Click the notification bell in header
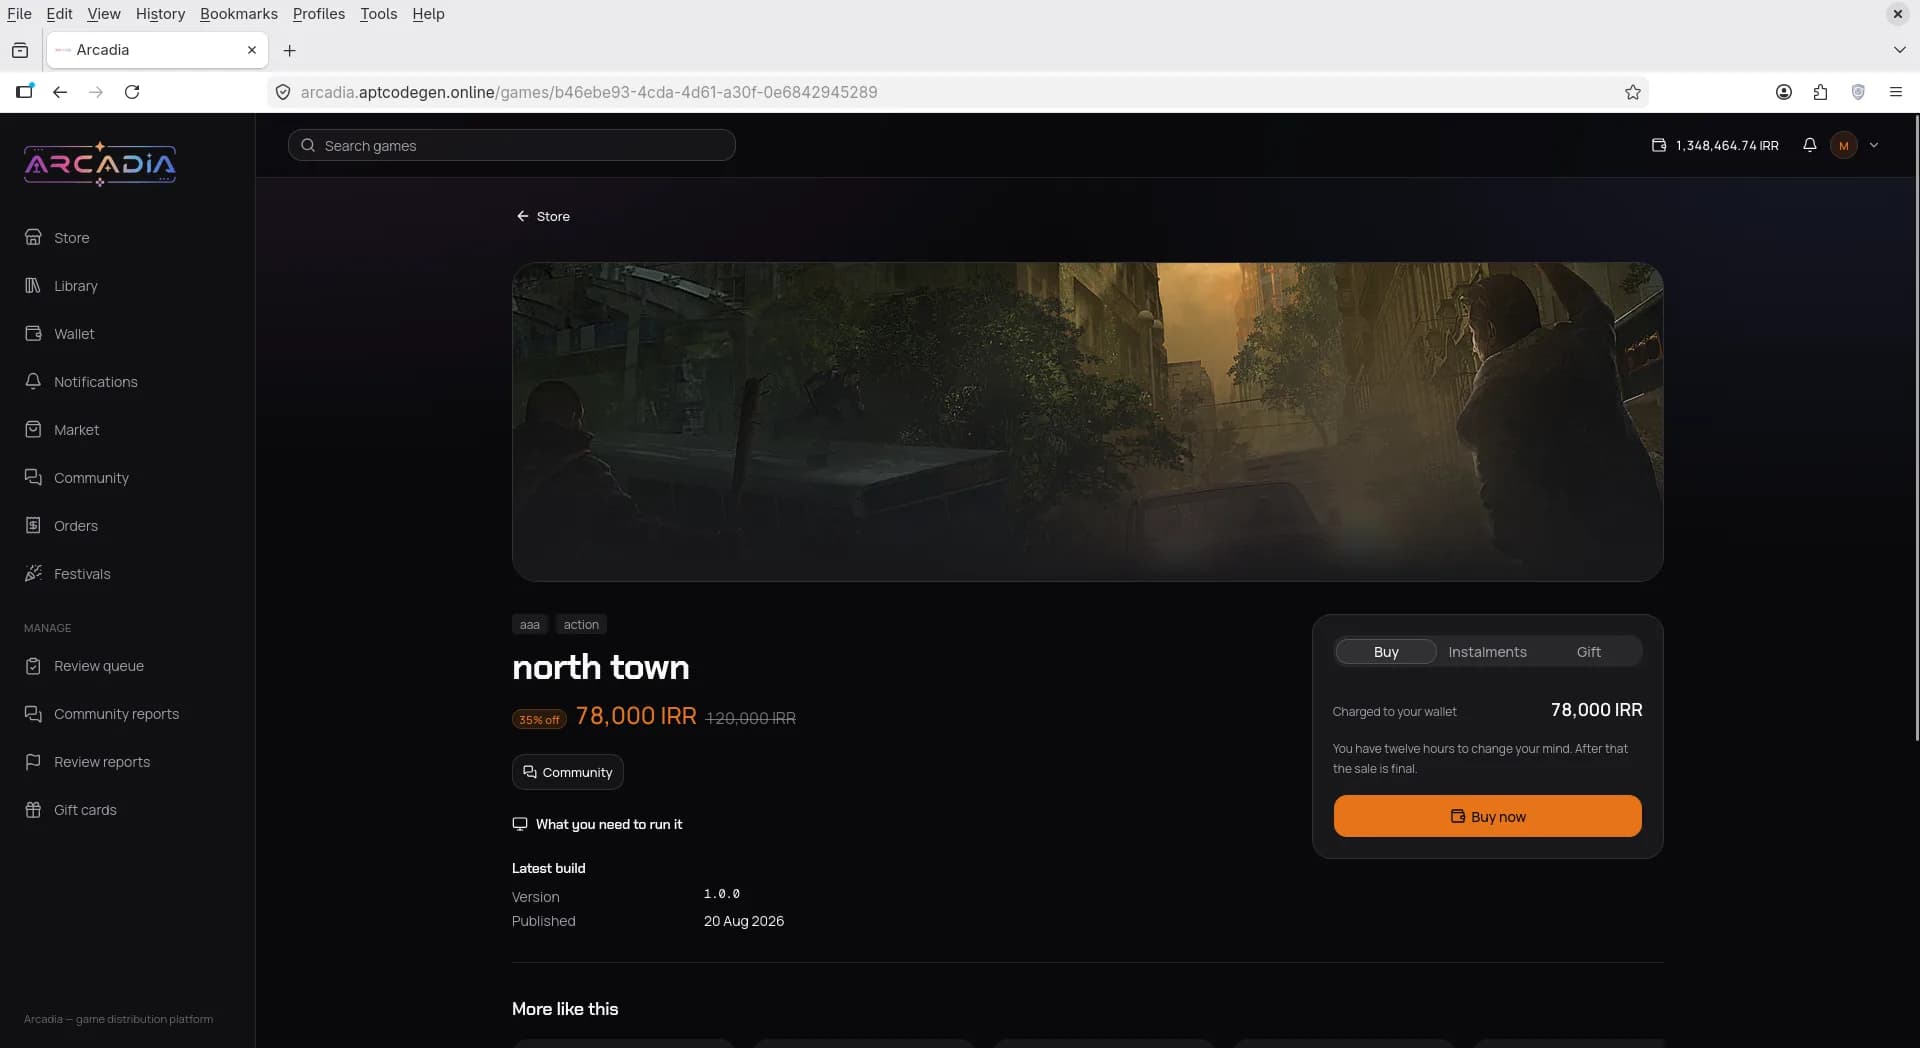The height and width of the screenshot is (1048, 1920). tap(1809, 145)
